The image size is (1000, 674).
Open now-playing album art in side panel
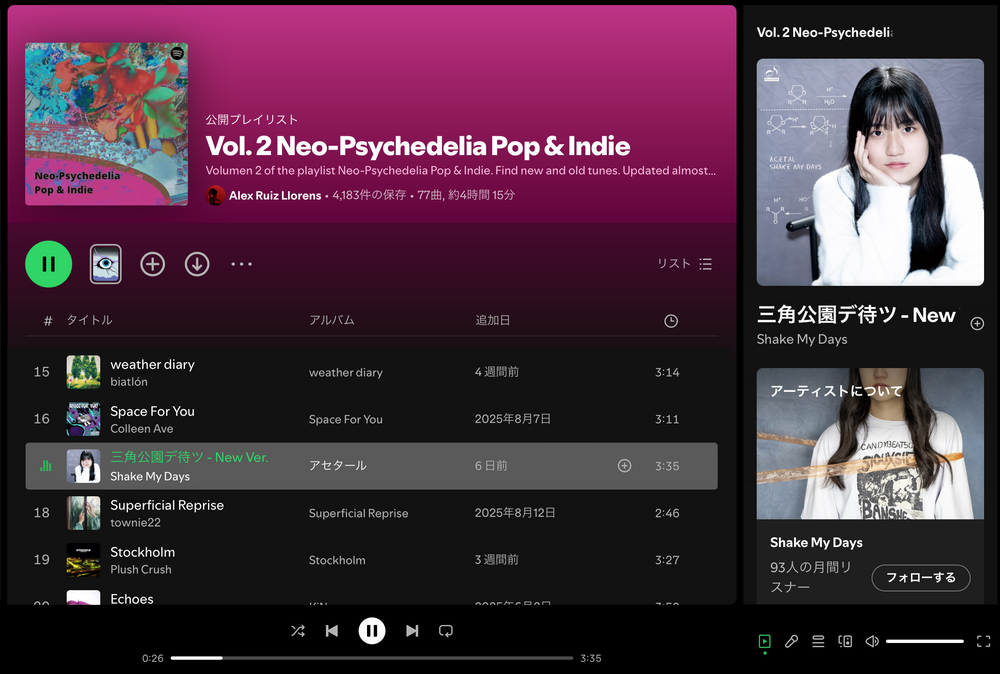click(x=870, y=172)
